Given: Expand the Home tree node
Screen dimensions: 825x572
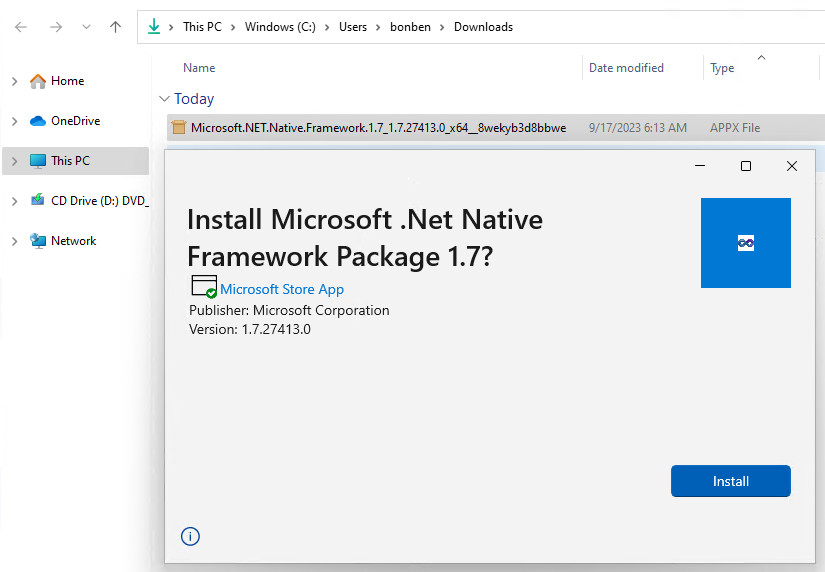Looking at the screenshot, I should pyautogui.click(x=15, y=81).
